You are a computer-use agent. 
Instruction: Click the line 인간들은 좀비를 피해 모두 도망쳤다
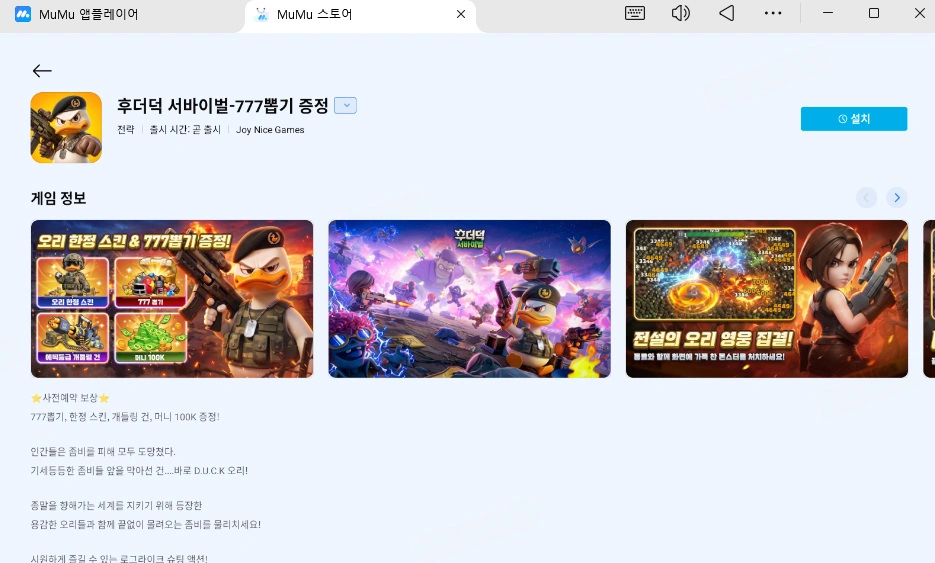point(103,451)
